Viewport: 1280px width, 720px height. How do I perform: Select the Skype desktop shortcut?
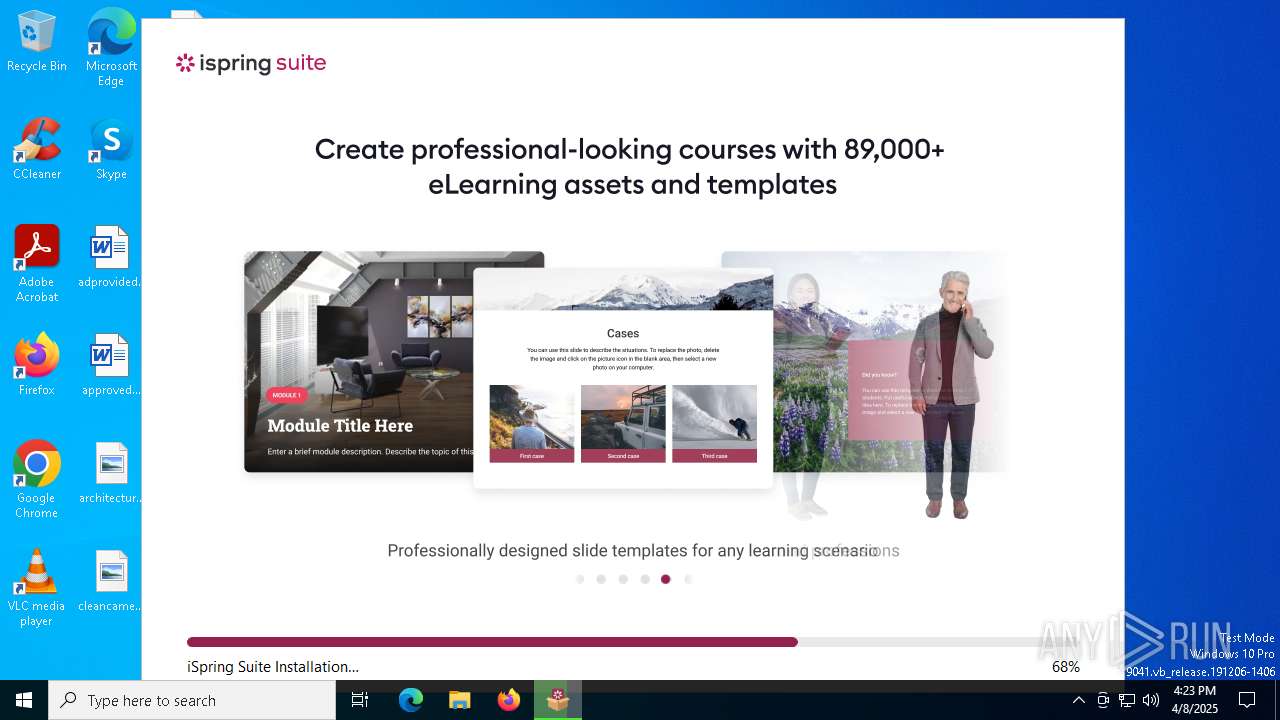point(111,149)
